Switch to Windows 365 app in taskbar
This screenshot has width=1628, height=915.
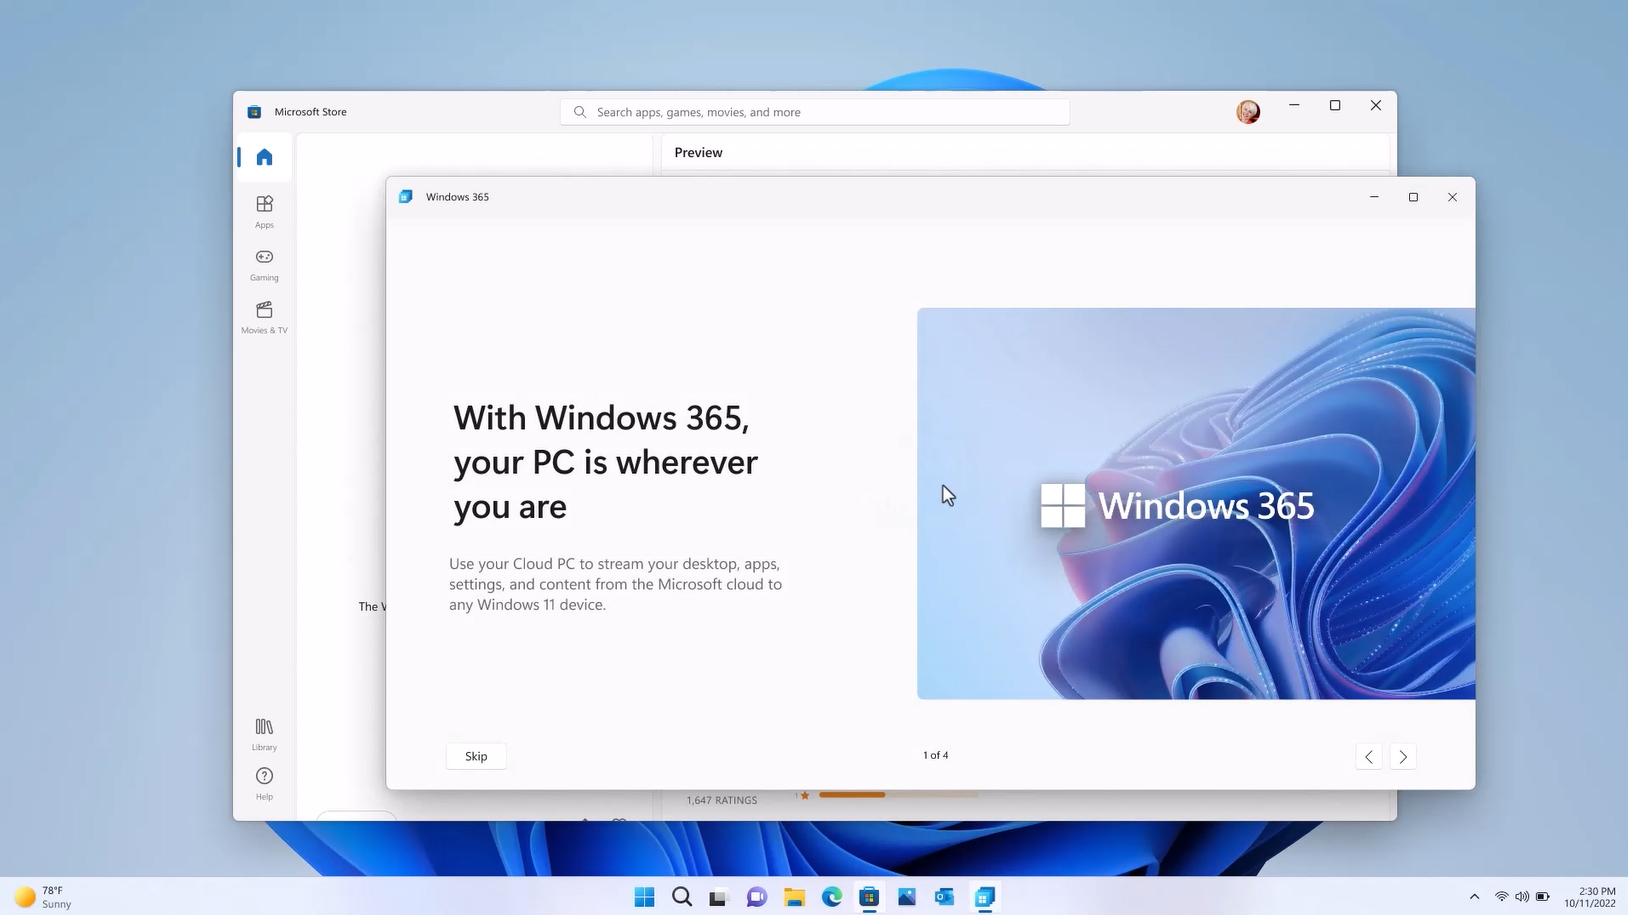point(984,897)
